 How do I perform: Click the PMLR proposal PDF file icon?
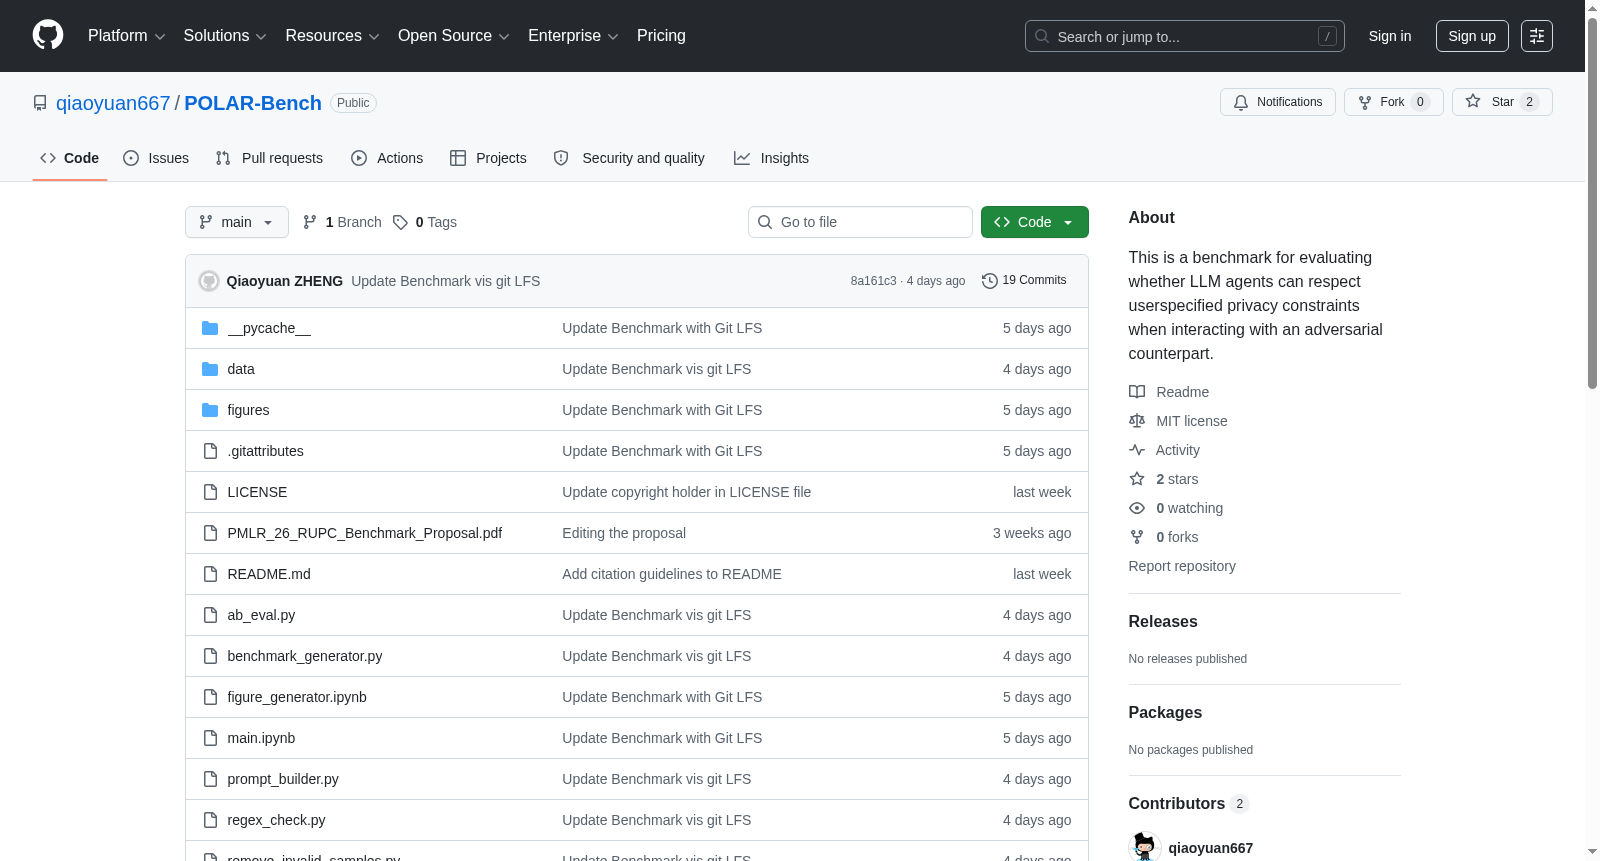[210, 533]
